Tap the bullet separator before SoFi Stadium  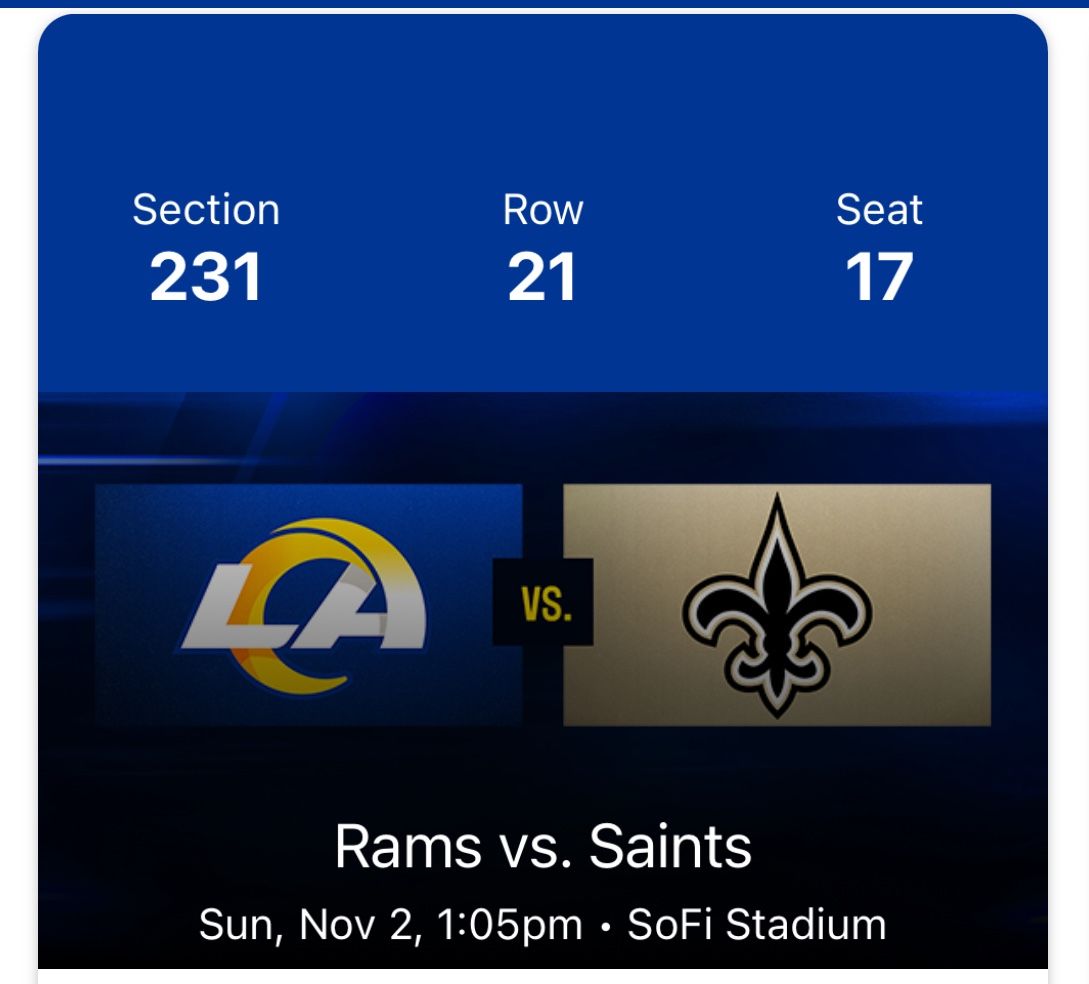click(605, 926)
